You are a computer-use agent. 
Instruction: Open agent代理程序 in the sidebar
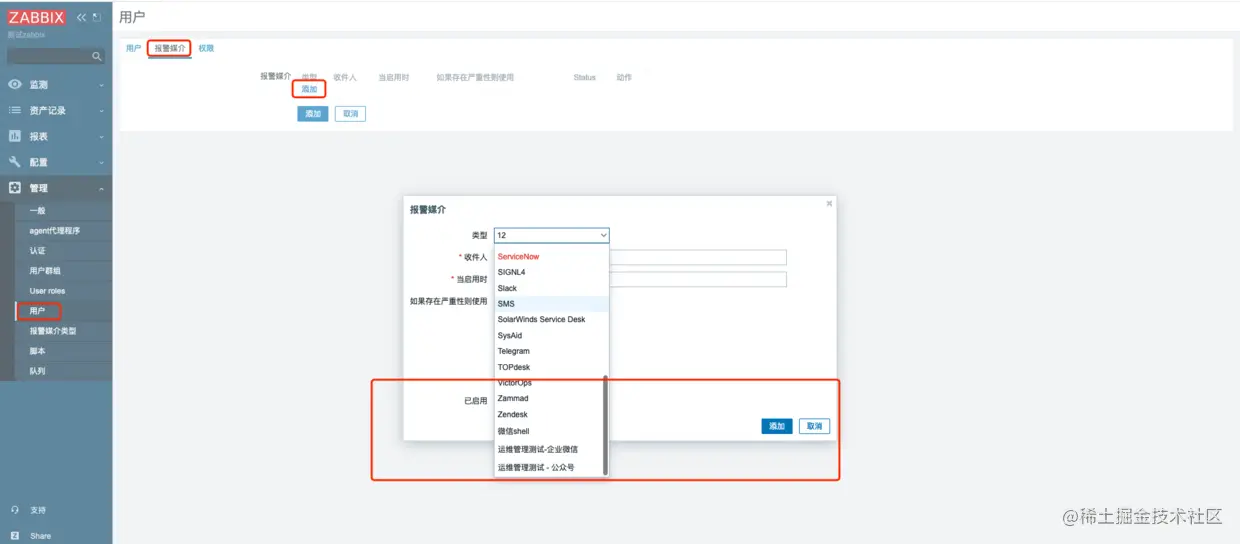[55, 231]
